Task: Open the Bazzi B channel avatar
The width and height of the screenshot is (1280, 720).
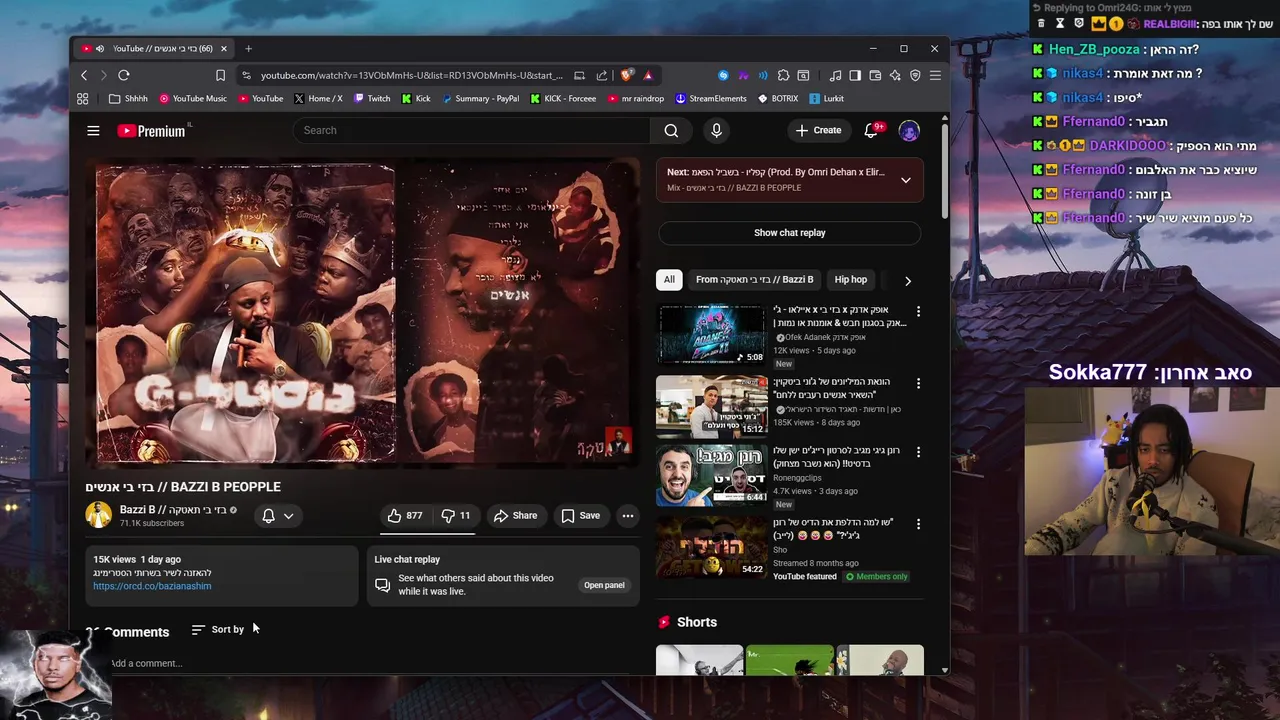Action: pyautogui.click(x=98, y=515)
